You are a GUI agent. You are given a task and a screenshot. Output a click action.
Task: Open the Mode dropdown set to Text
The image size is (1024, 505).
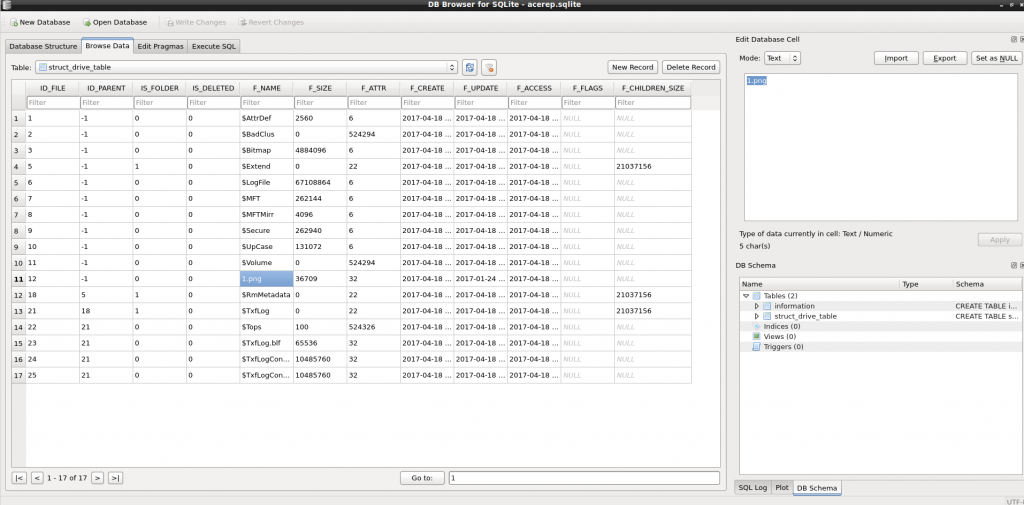click(782, 58)
